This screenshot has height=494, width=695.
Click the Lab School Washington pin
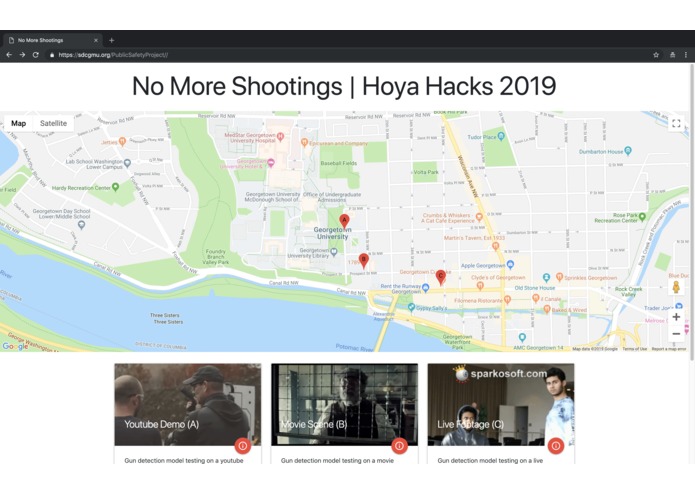(x=128, y=163)
